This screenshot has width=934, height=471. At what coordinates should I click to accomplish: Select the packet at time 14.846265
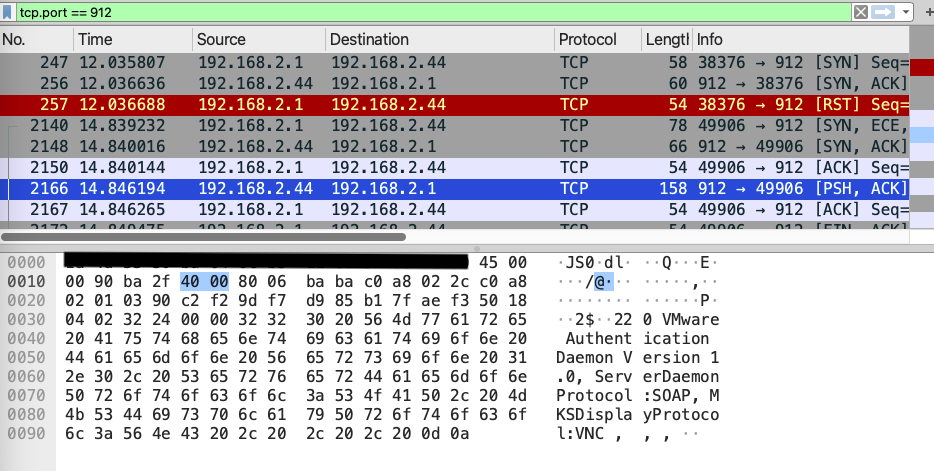(x=454, y=210)
